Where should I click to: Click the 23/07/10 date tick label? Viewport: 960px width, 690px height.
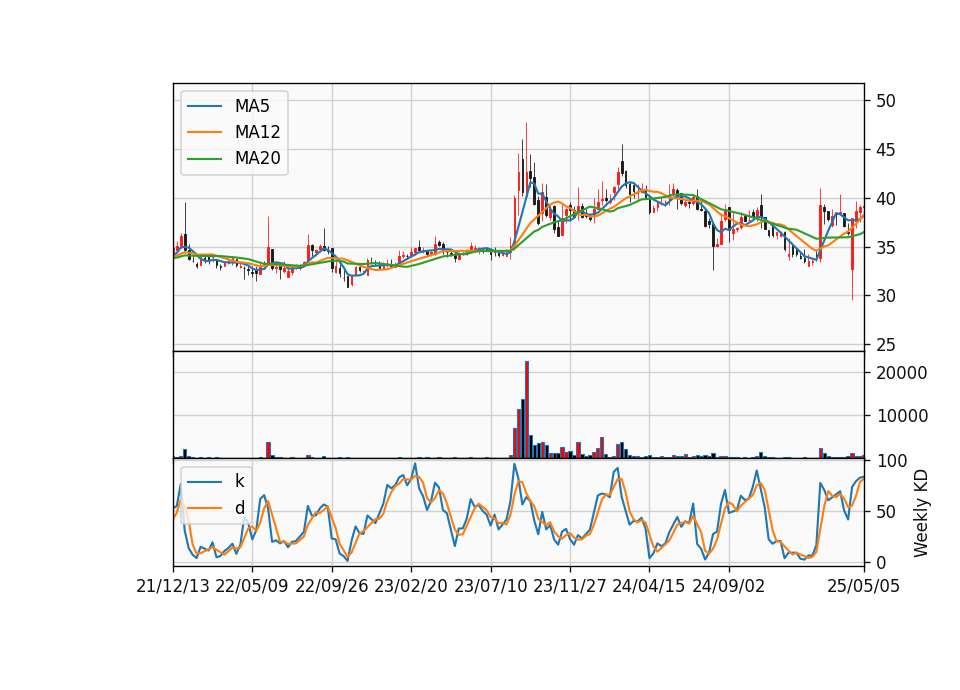(x=490, y=586)
